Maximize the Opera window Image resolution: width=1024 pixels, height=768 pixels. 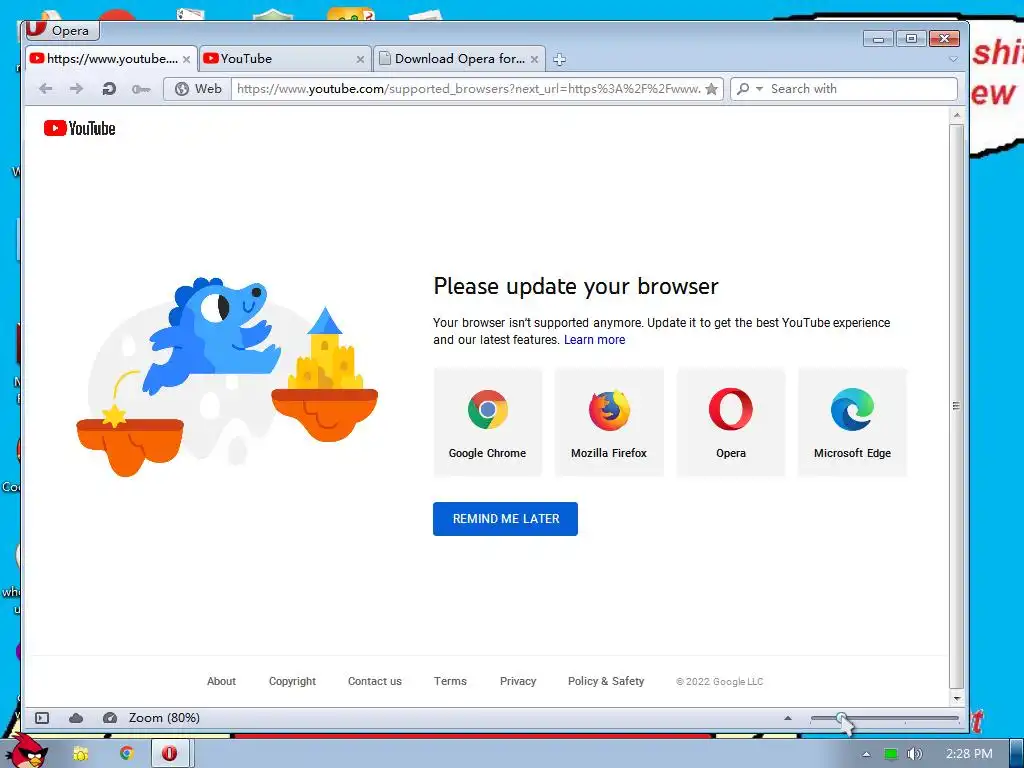click(x=911, y=39)
